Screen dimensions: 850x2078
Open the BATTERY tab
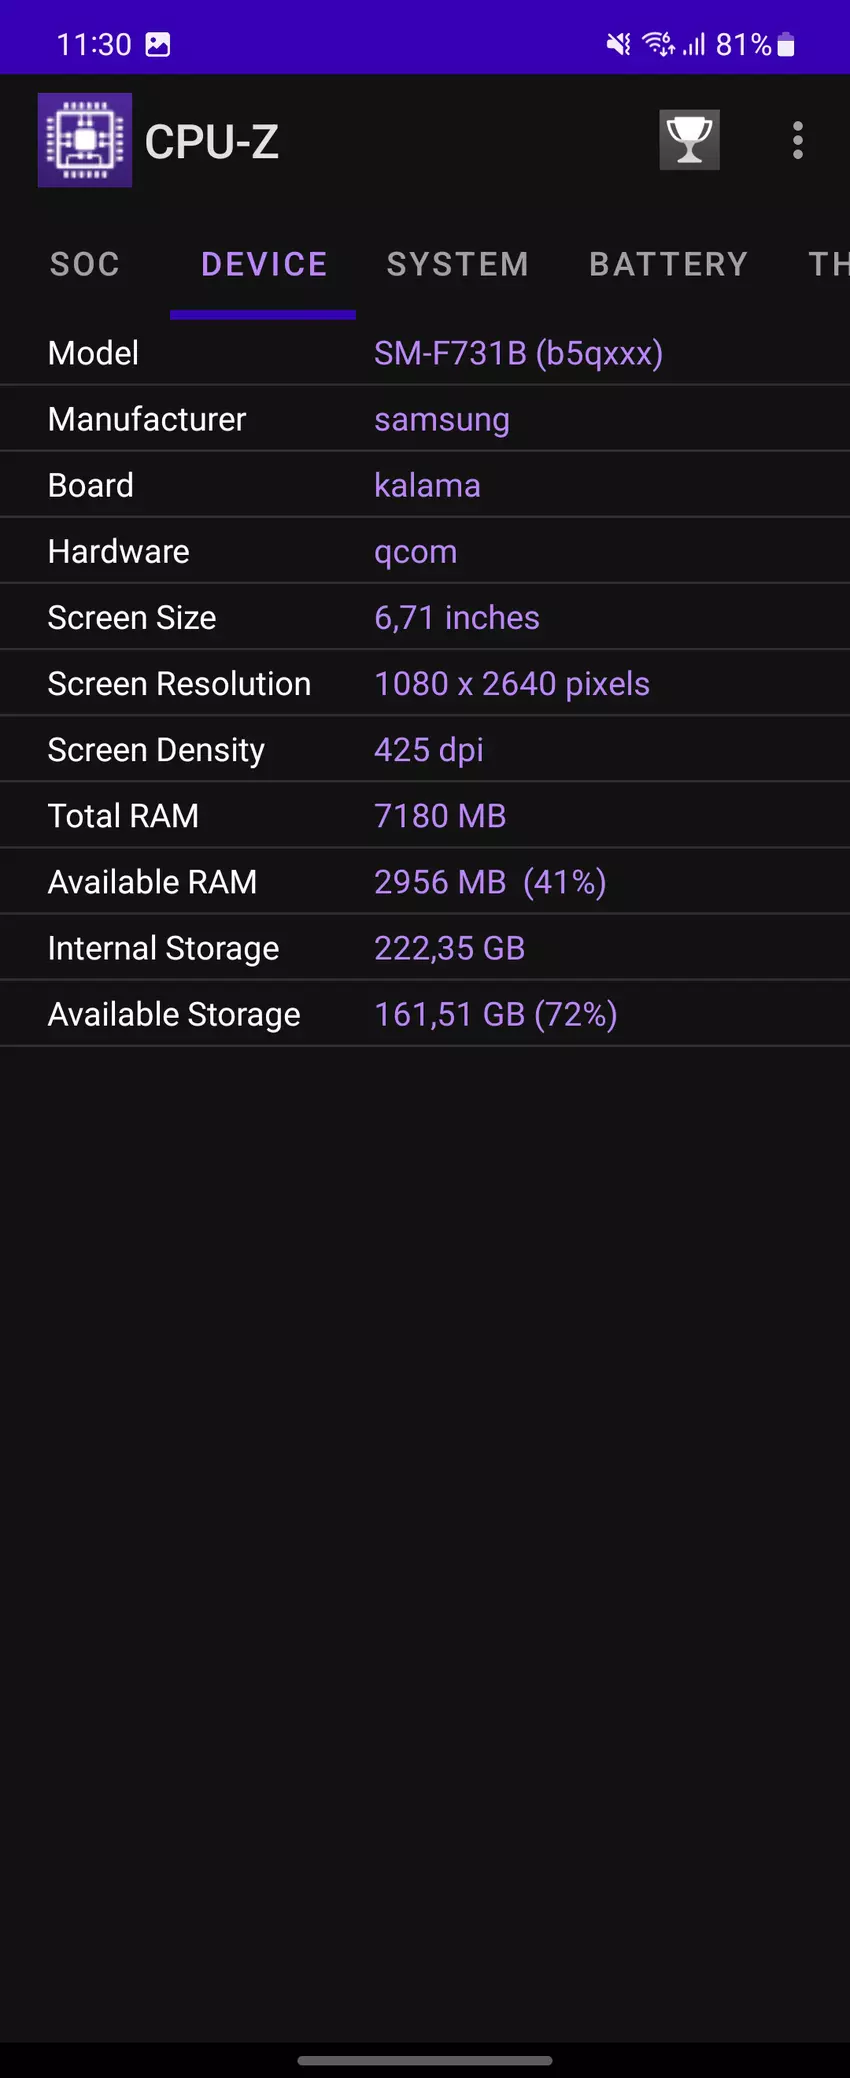point(668,264)
